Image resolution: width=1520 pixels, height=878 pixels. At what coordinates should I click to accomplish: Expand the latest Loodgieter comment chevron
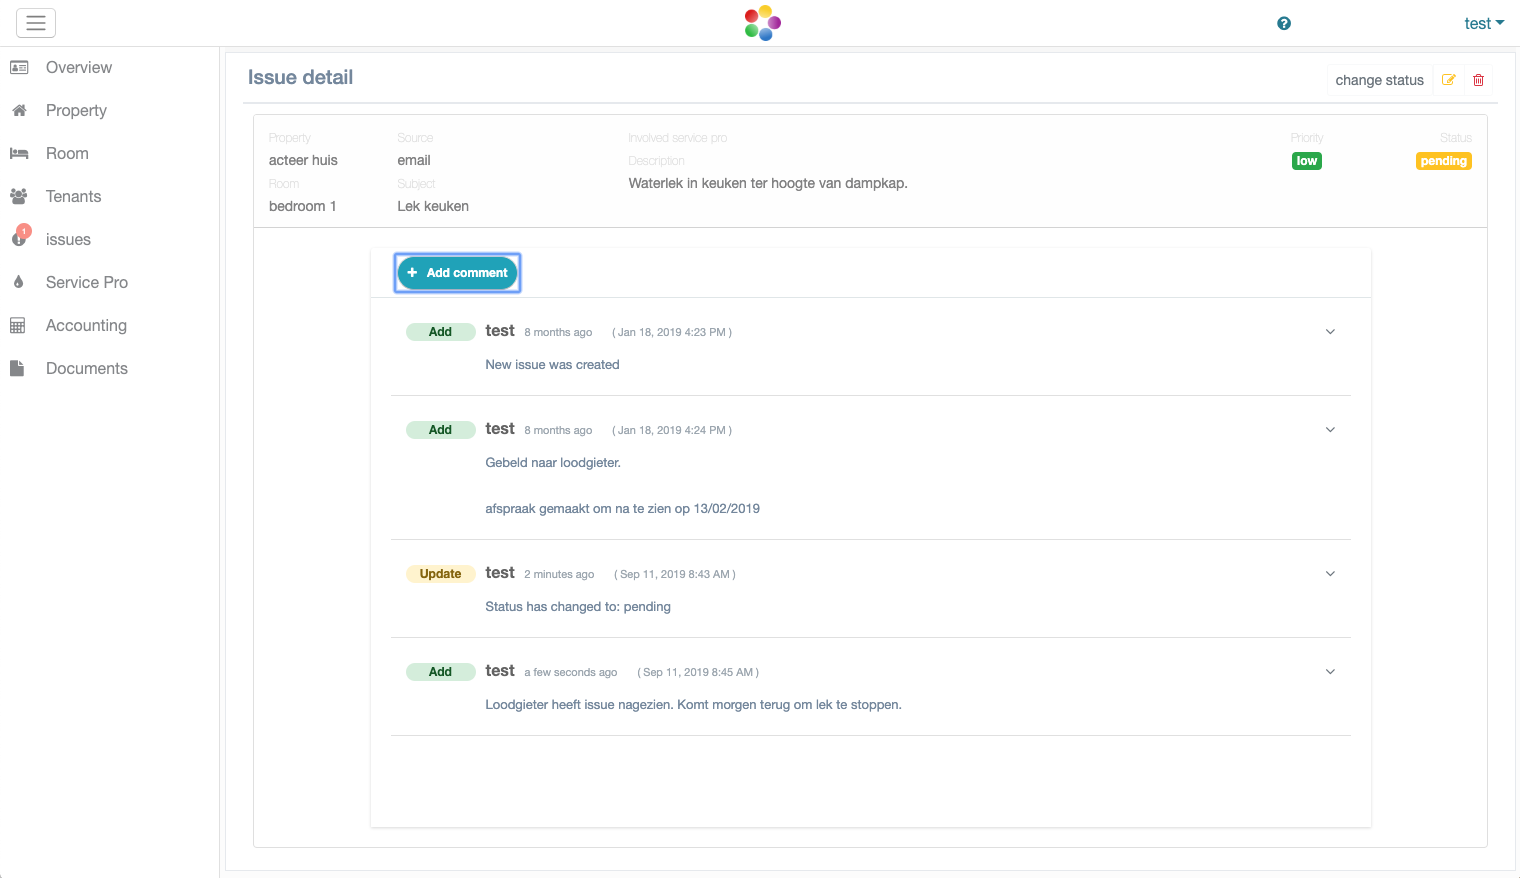[x=1330, y=672]
